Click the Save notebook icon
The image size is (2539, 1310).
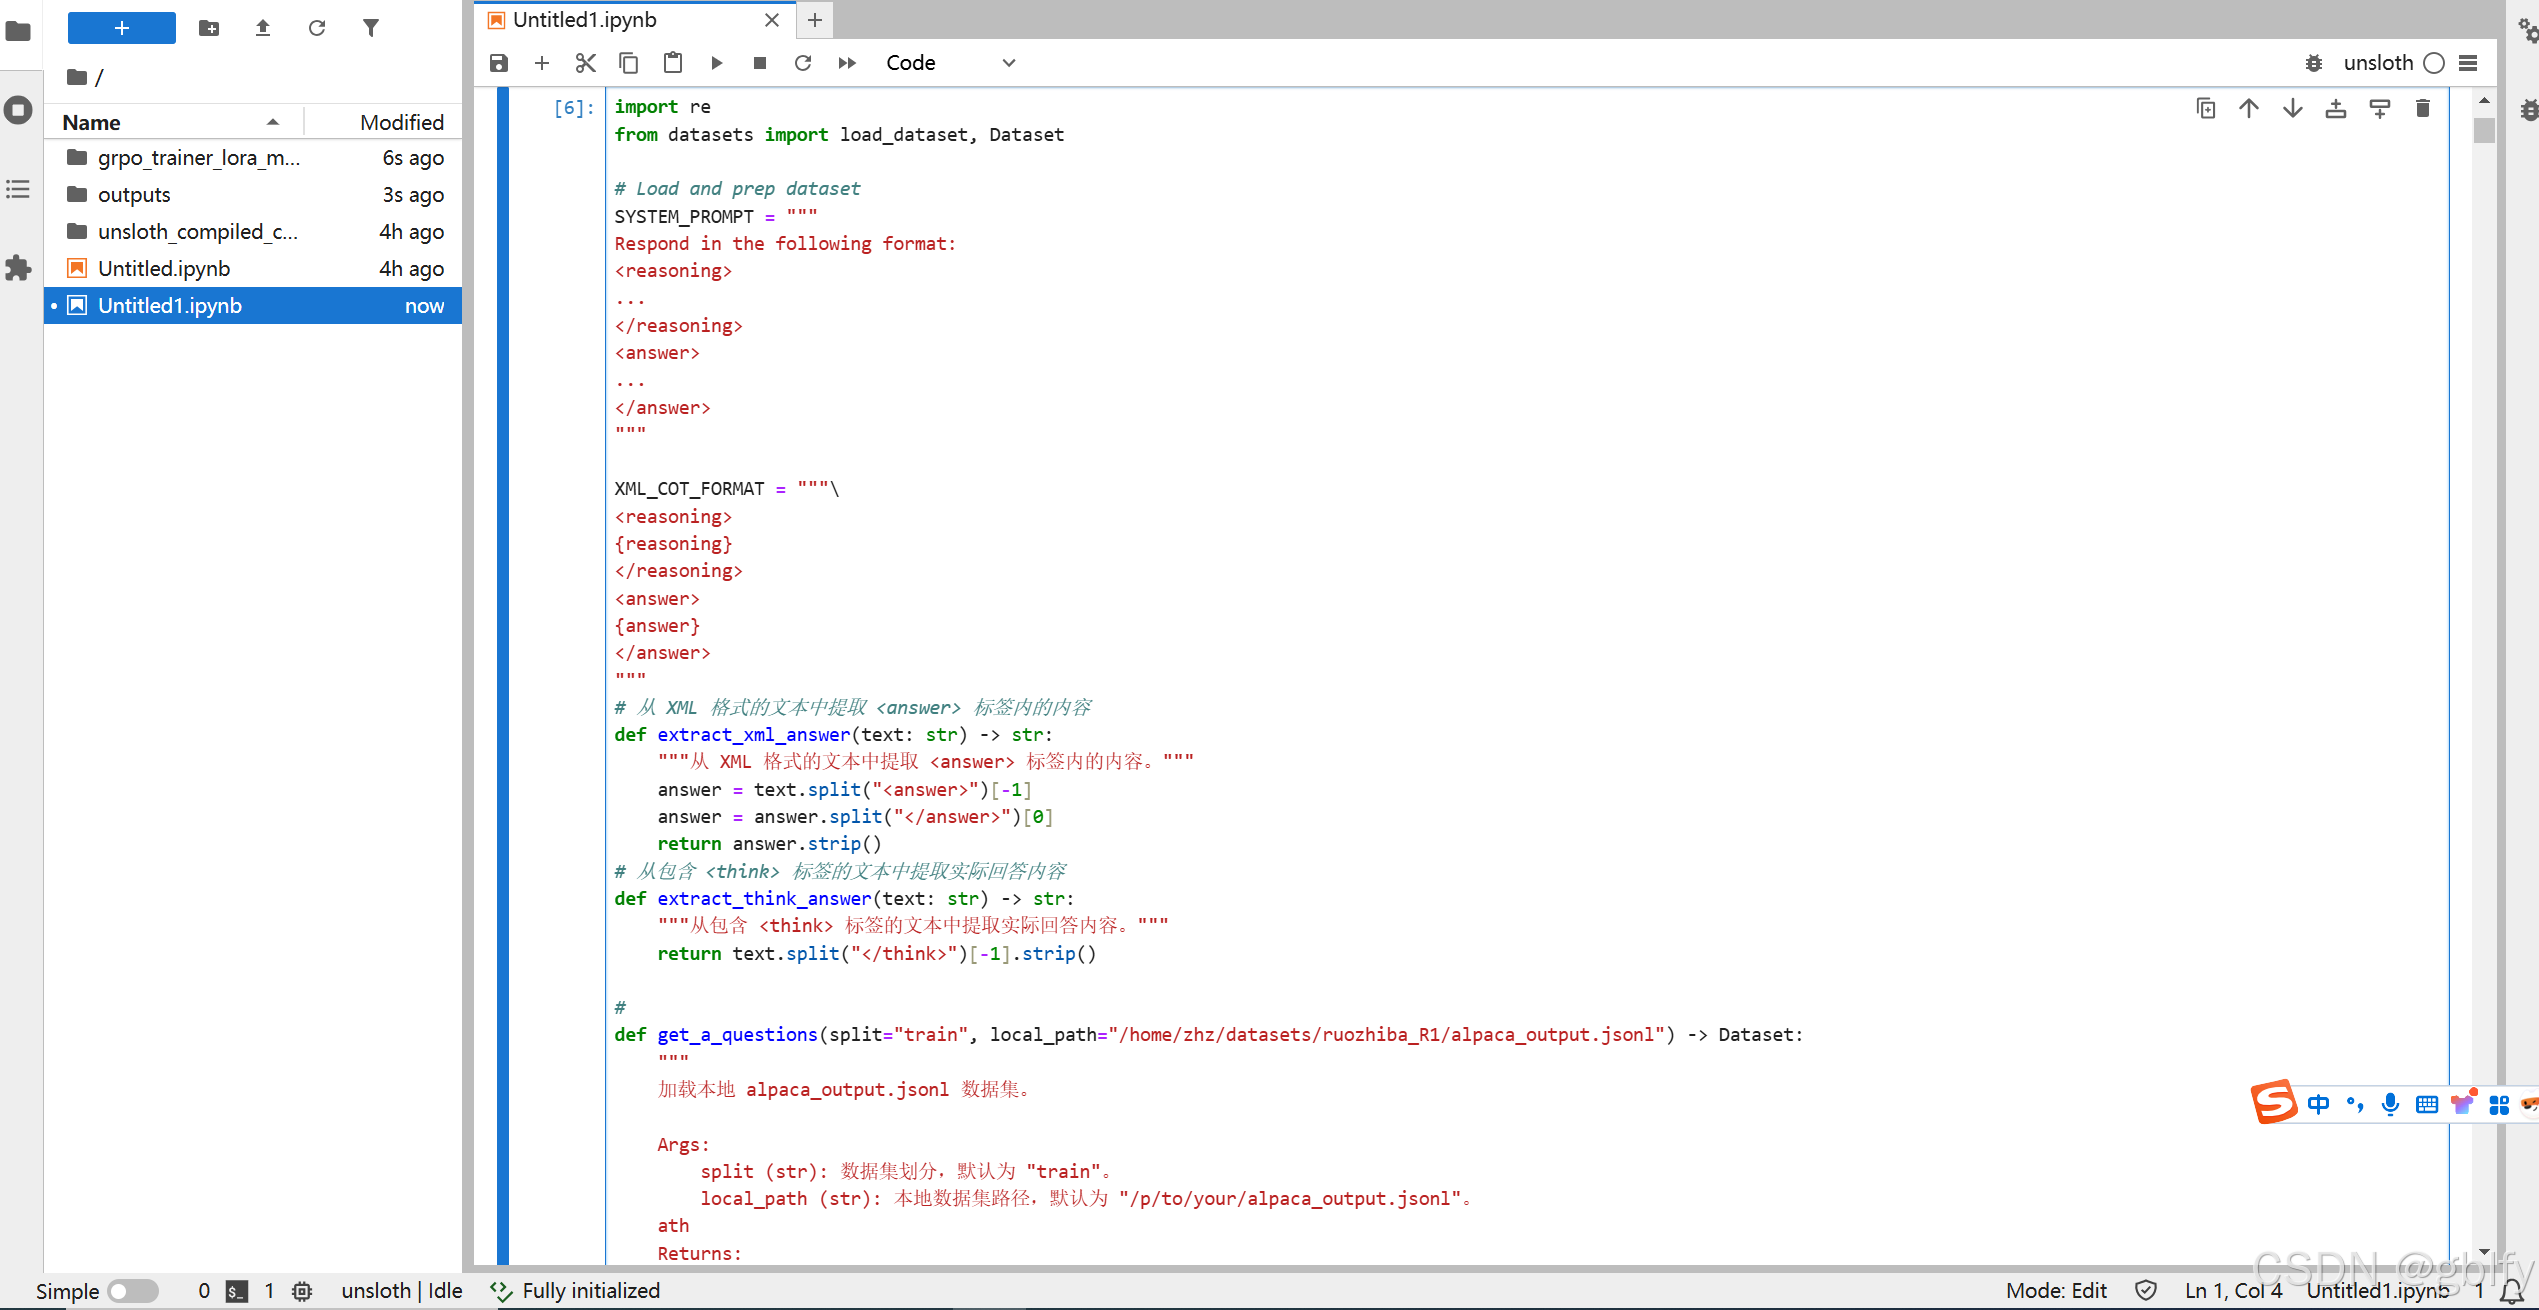tap(498, 63)
